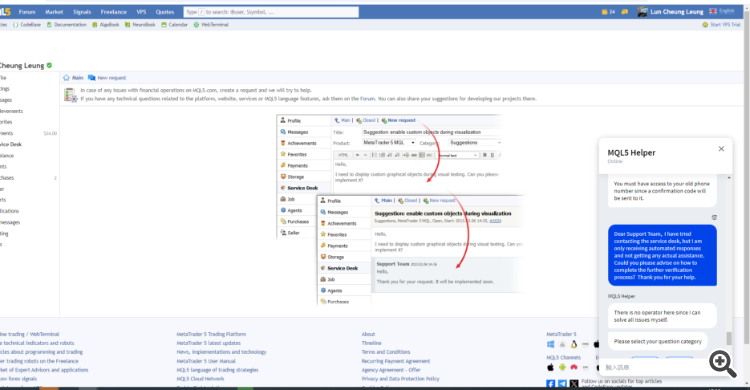Click the magnifier zoom-in icon
This screenshot has height=390, width=750.
[722, 364]
